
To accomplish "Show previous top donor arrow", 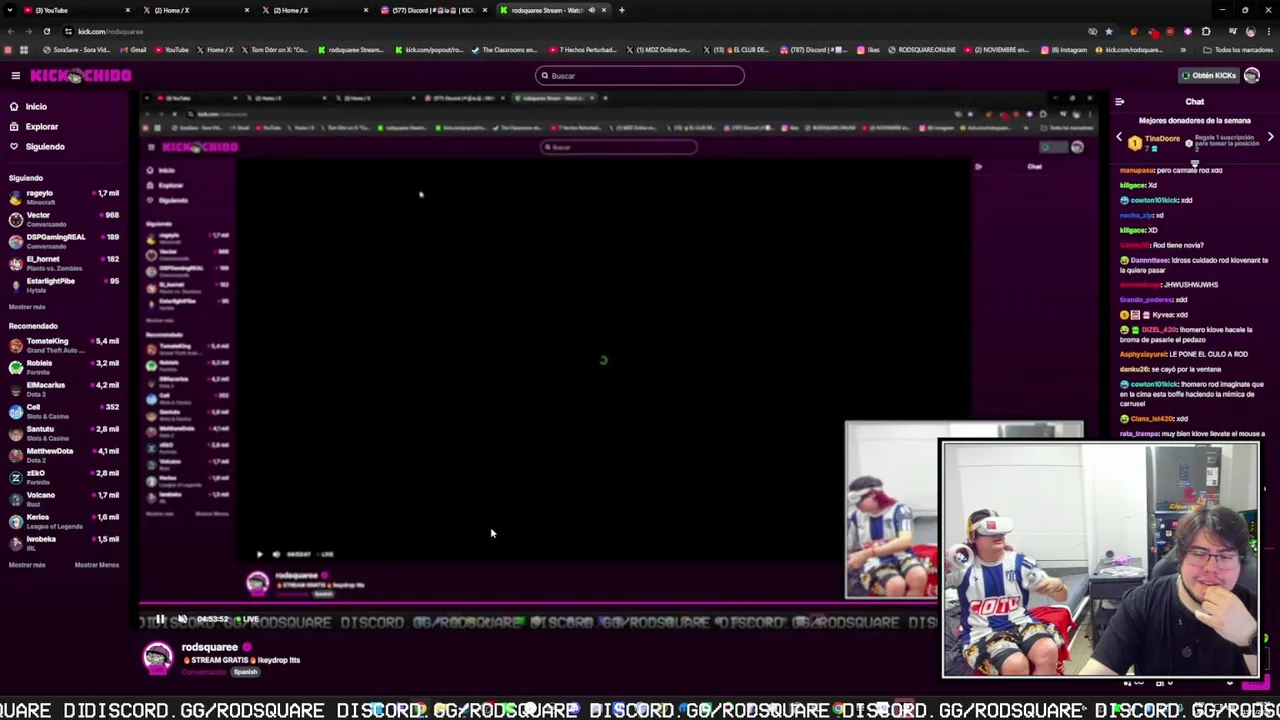I will coord(1120,137).
